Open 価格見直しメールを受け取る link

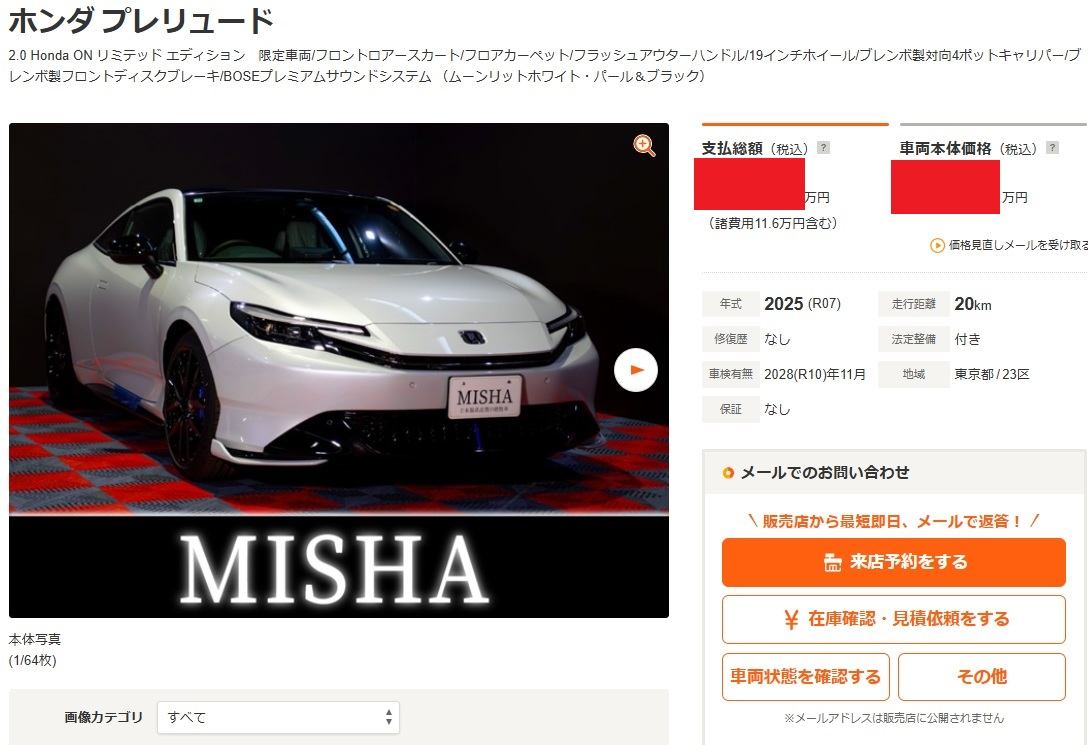point(1017,245)
